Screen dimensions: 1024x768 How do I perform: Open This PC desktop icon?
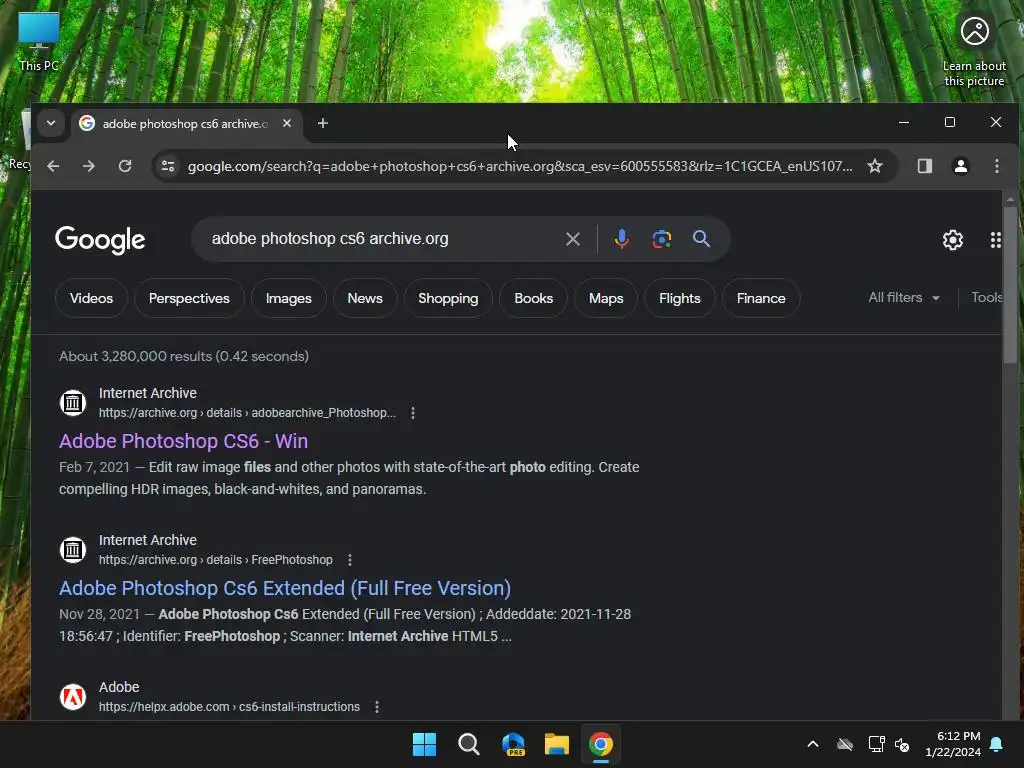coord(39,40)
